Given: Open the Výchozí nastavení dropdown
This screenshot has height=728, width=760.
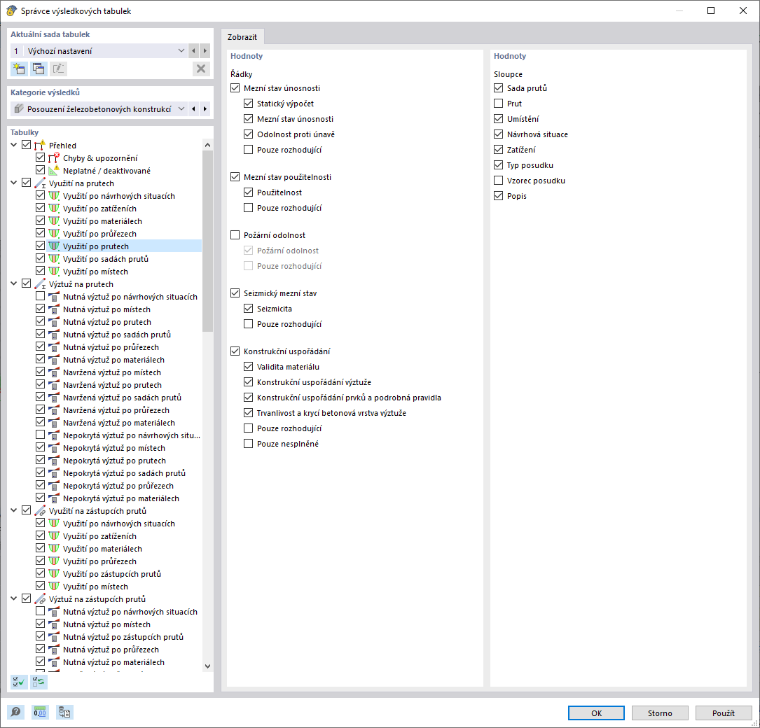Looking at the screenshot, I should pos(181,50).
